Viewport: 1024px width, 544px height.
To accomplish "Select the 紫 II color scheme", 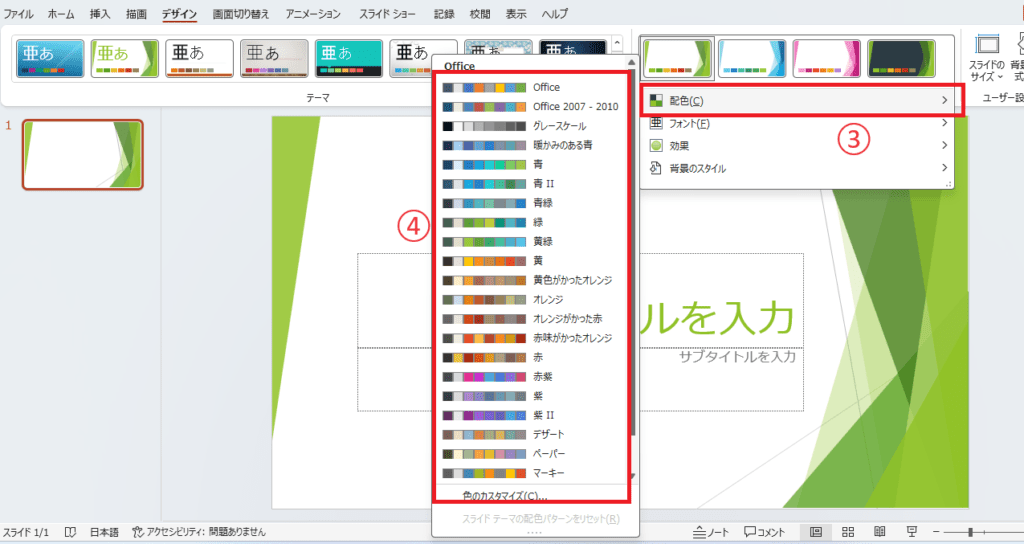I will point(532,415).
